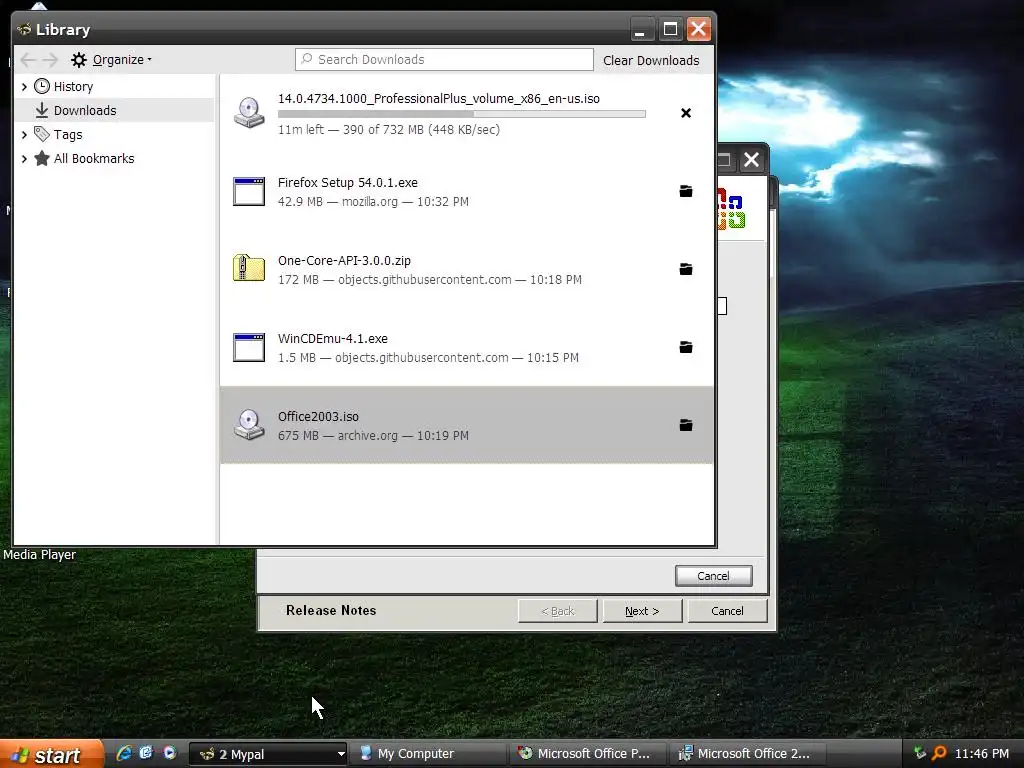
Task: Click the 14.0.4734.1000_ProfessionalPlus ISO file name
Action: coord(439,99)
